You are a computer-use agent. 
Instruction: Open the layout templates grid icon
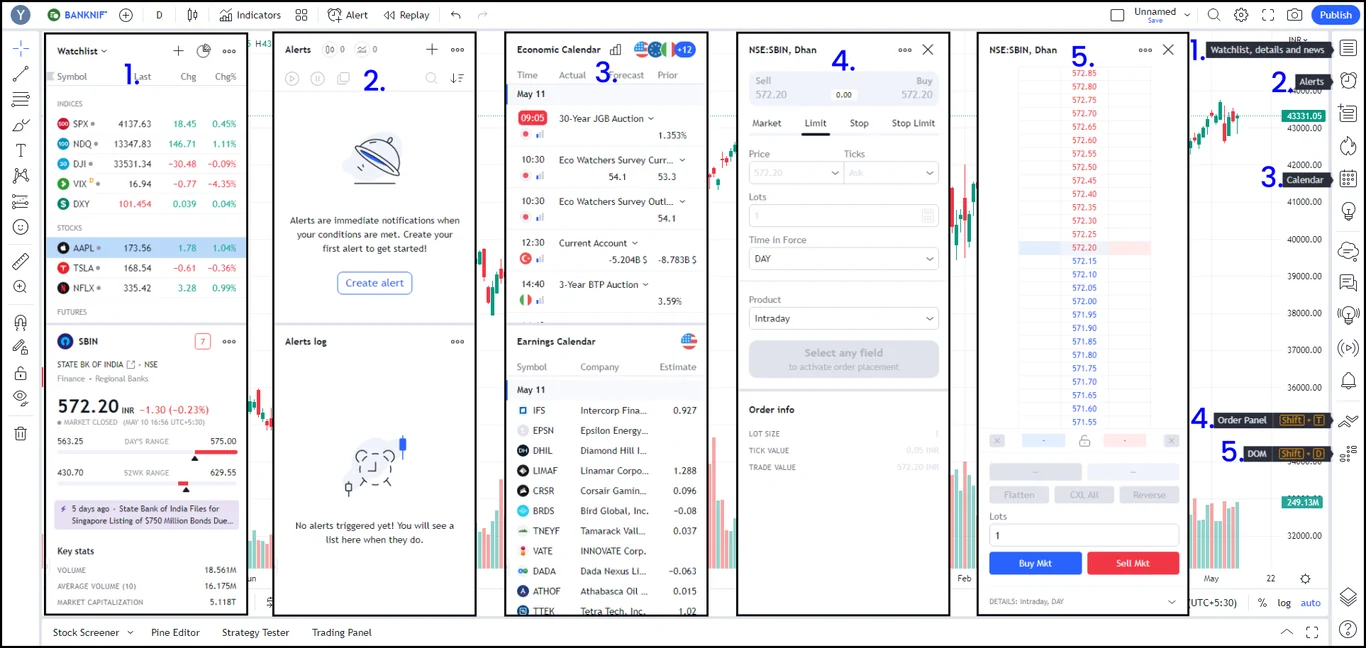(301, 15)
